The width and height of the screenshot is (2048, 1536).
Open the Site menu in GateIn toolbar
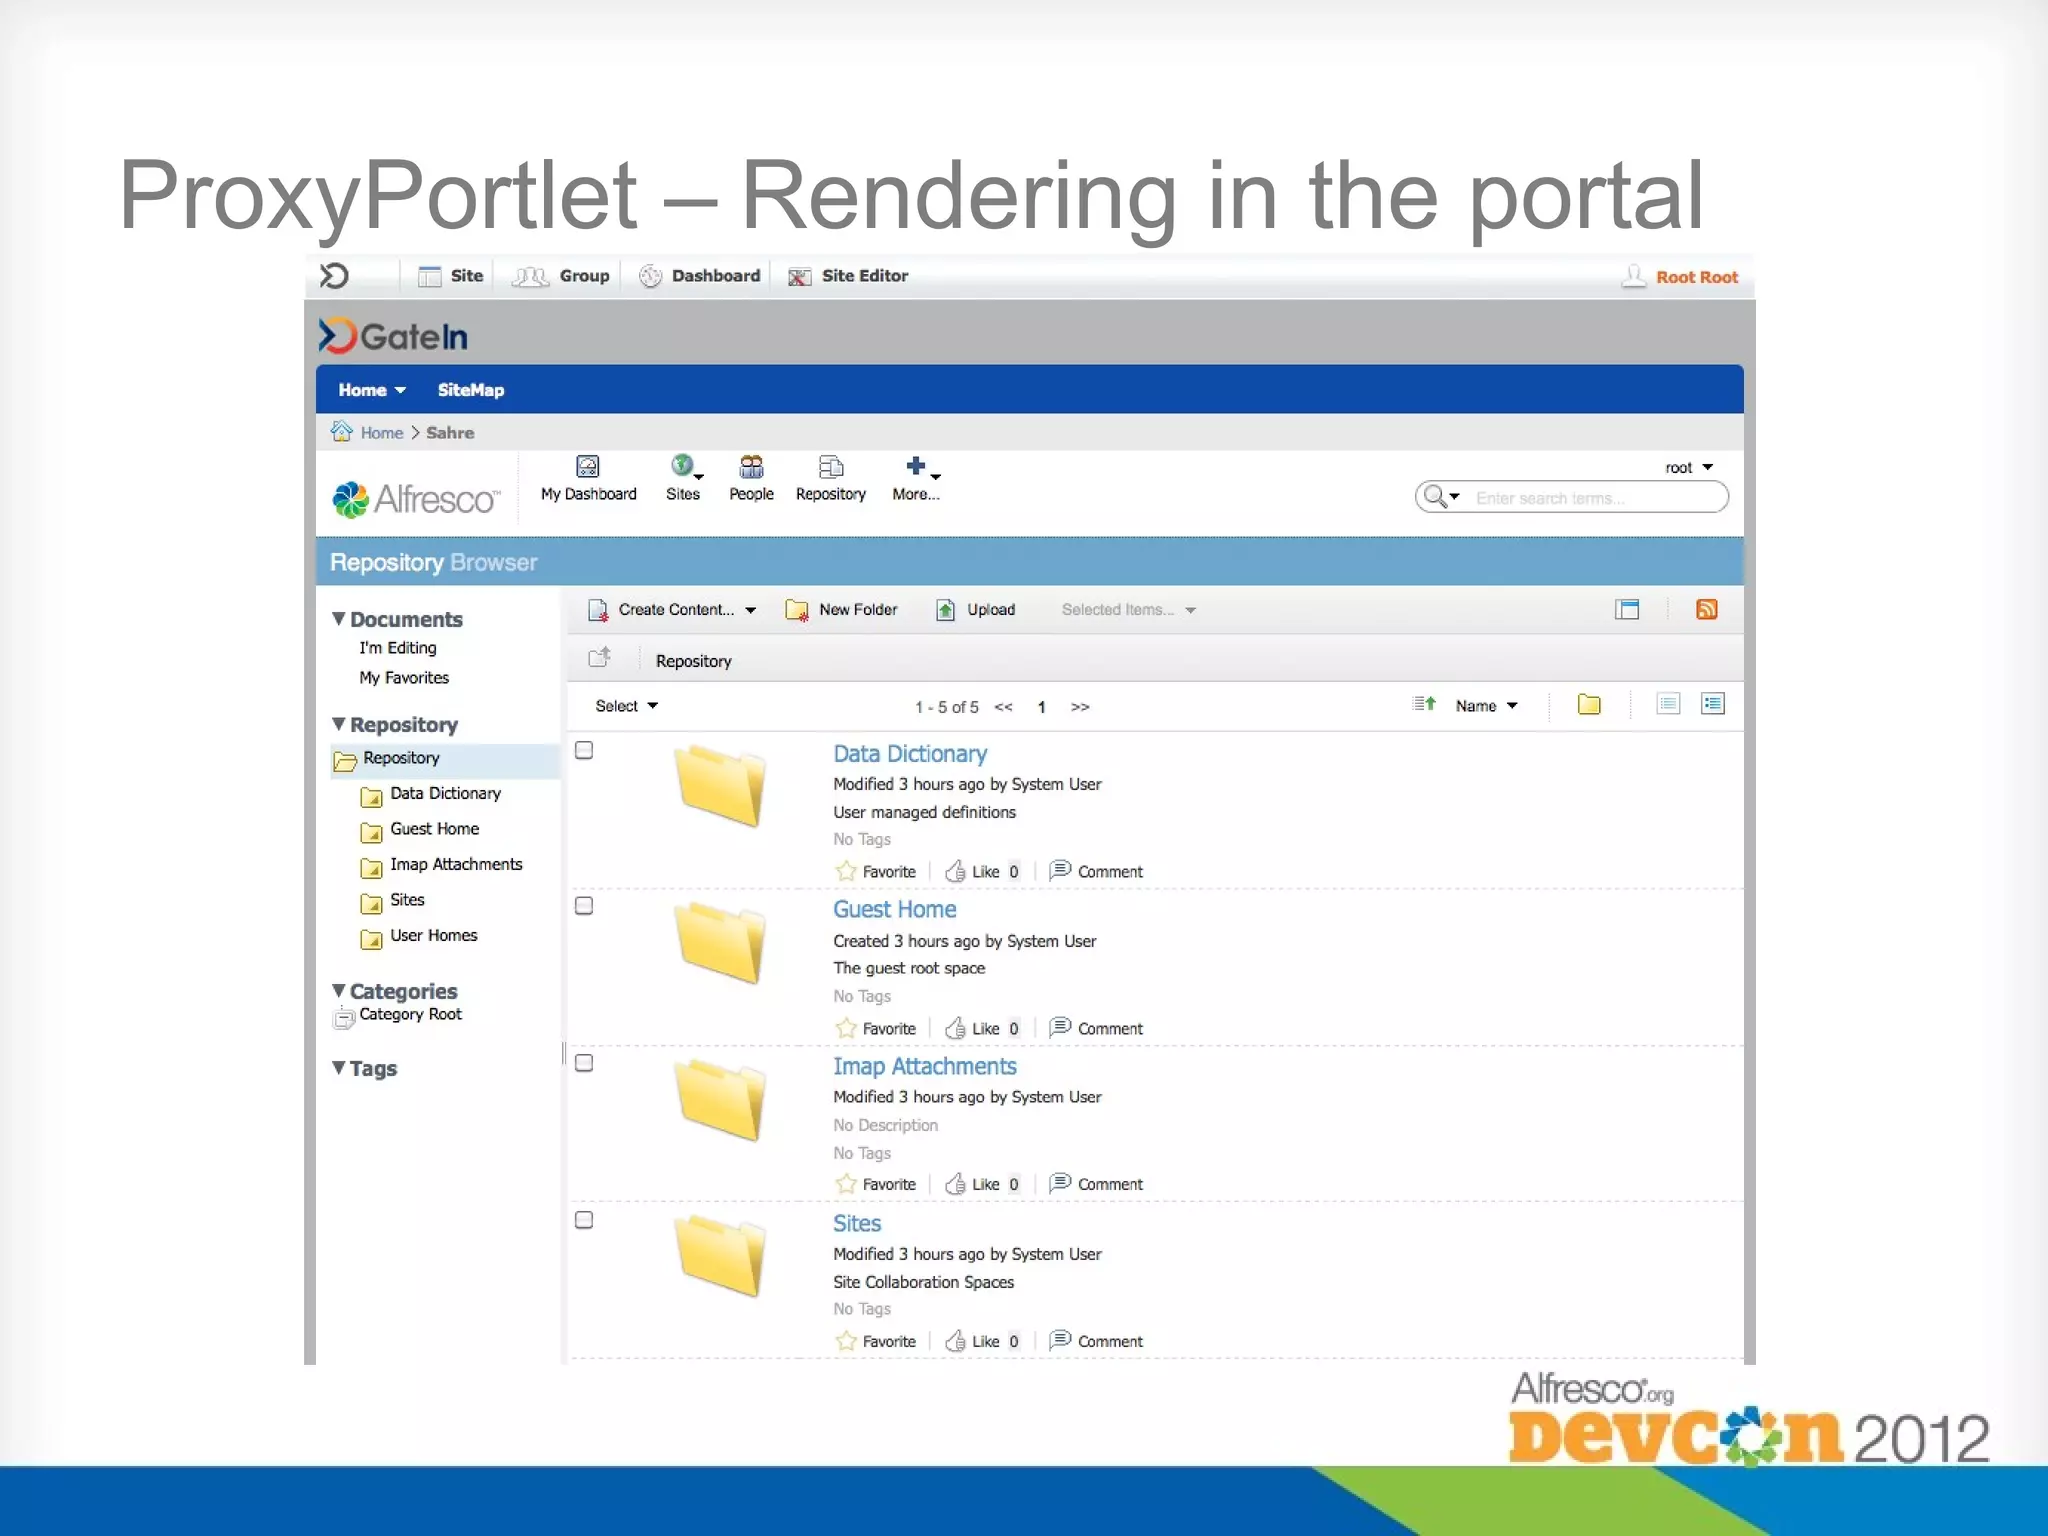450,276
